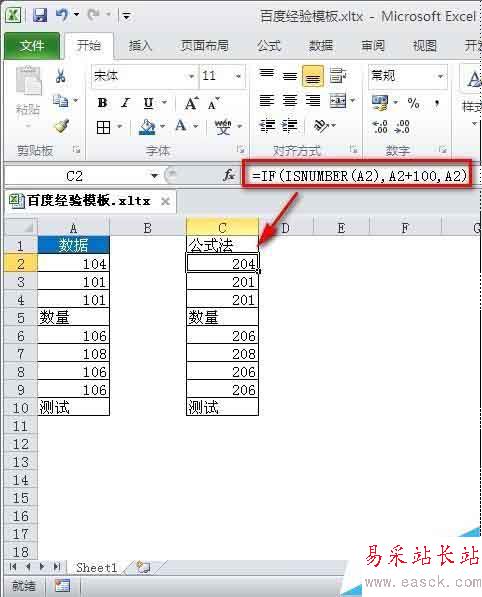Click Accounting Number Format icon
This screenshot has width=482, height=597.
pos(380,102)
